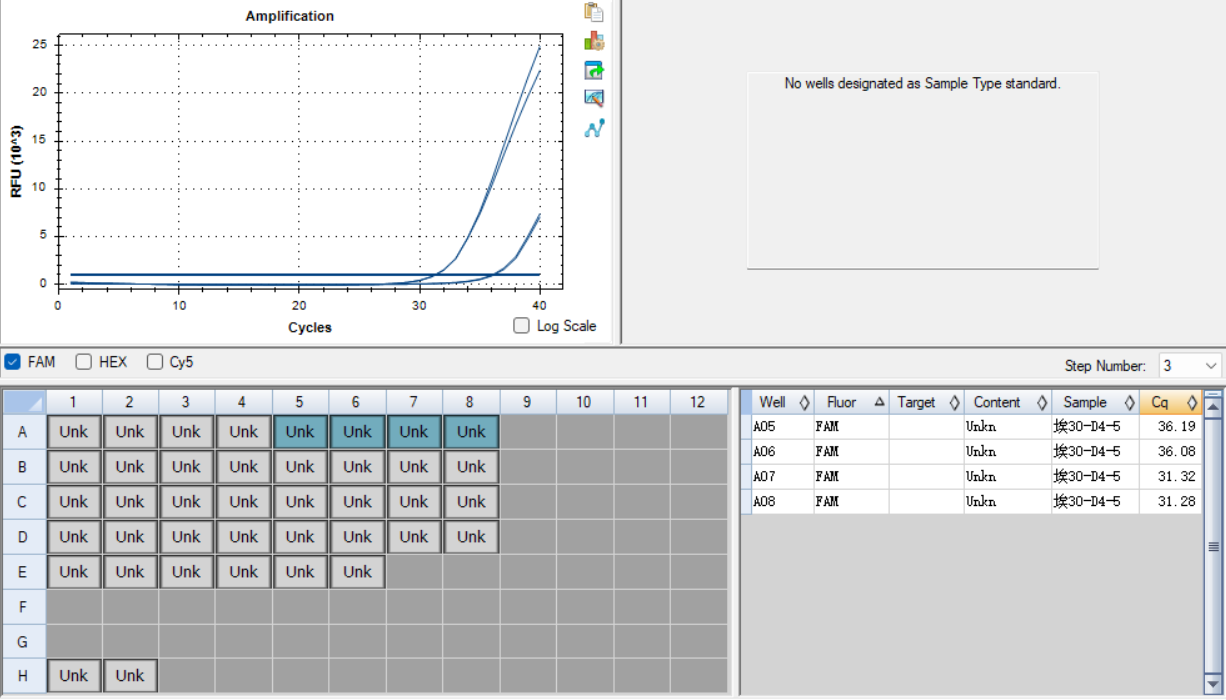Click the select-all corner of the plate grid
Screen dimensions: 1226x700
point(23,402)
